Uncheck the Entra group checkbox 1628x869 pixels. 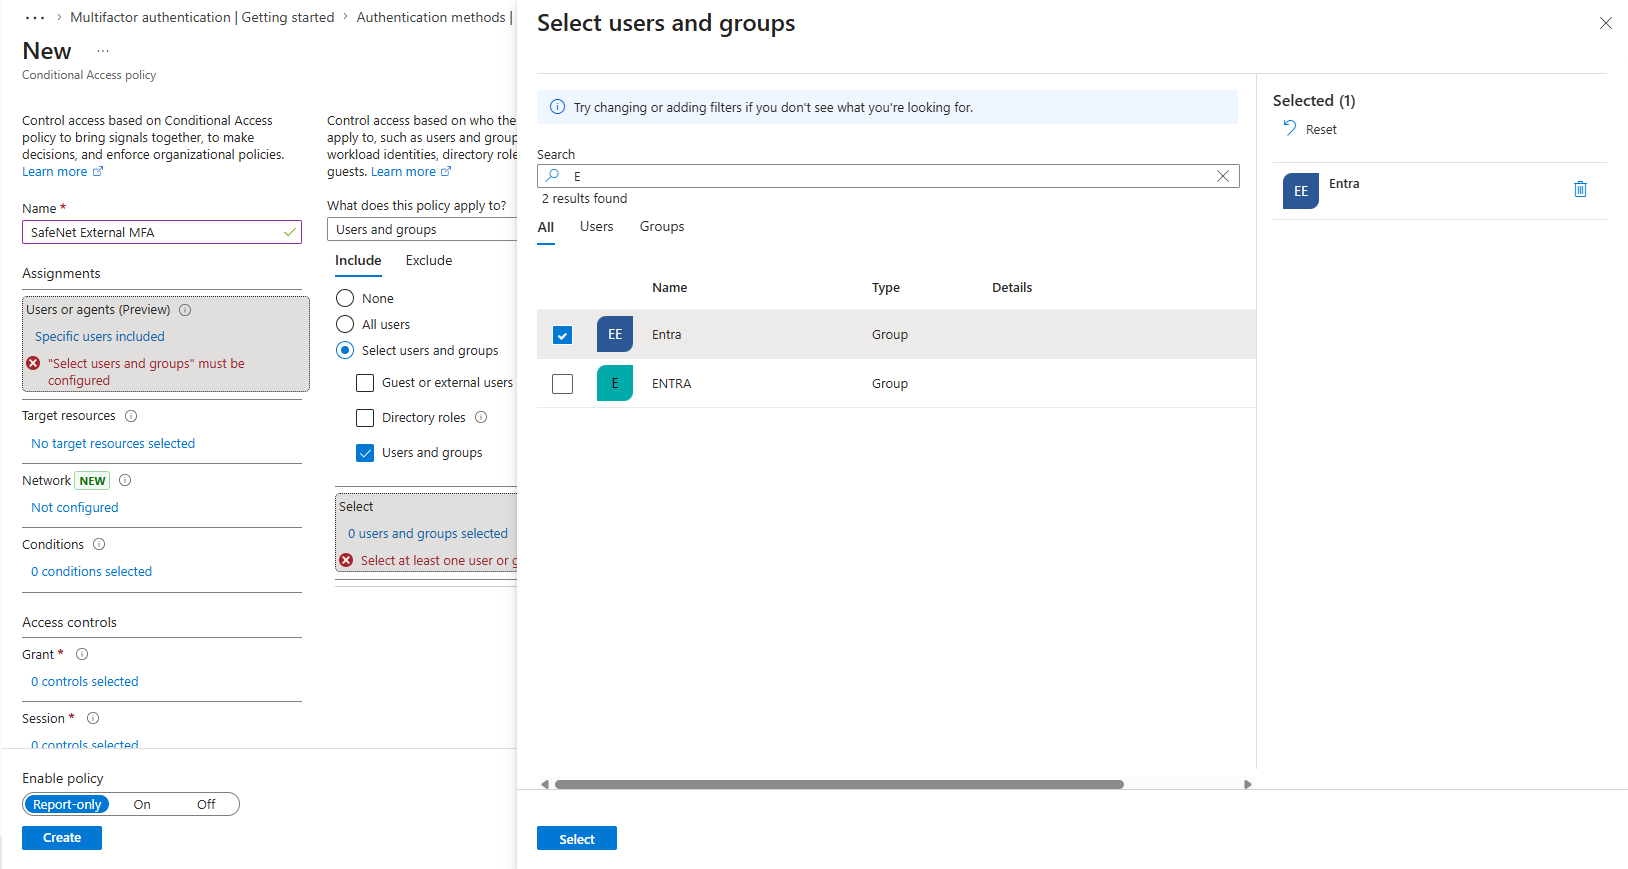(x=562, y=335)
